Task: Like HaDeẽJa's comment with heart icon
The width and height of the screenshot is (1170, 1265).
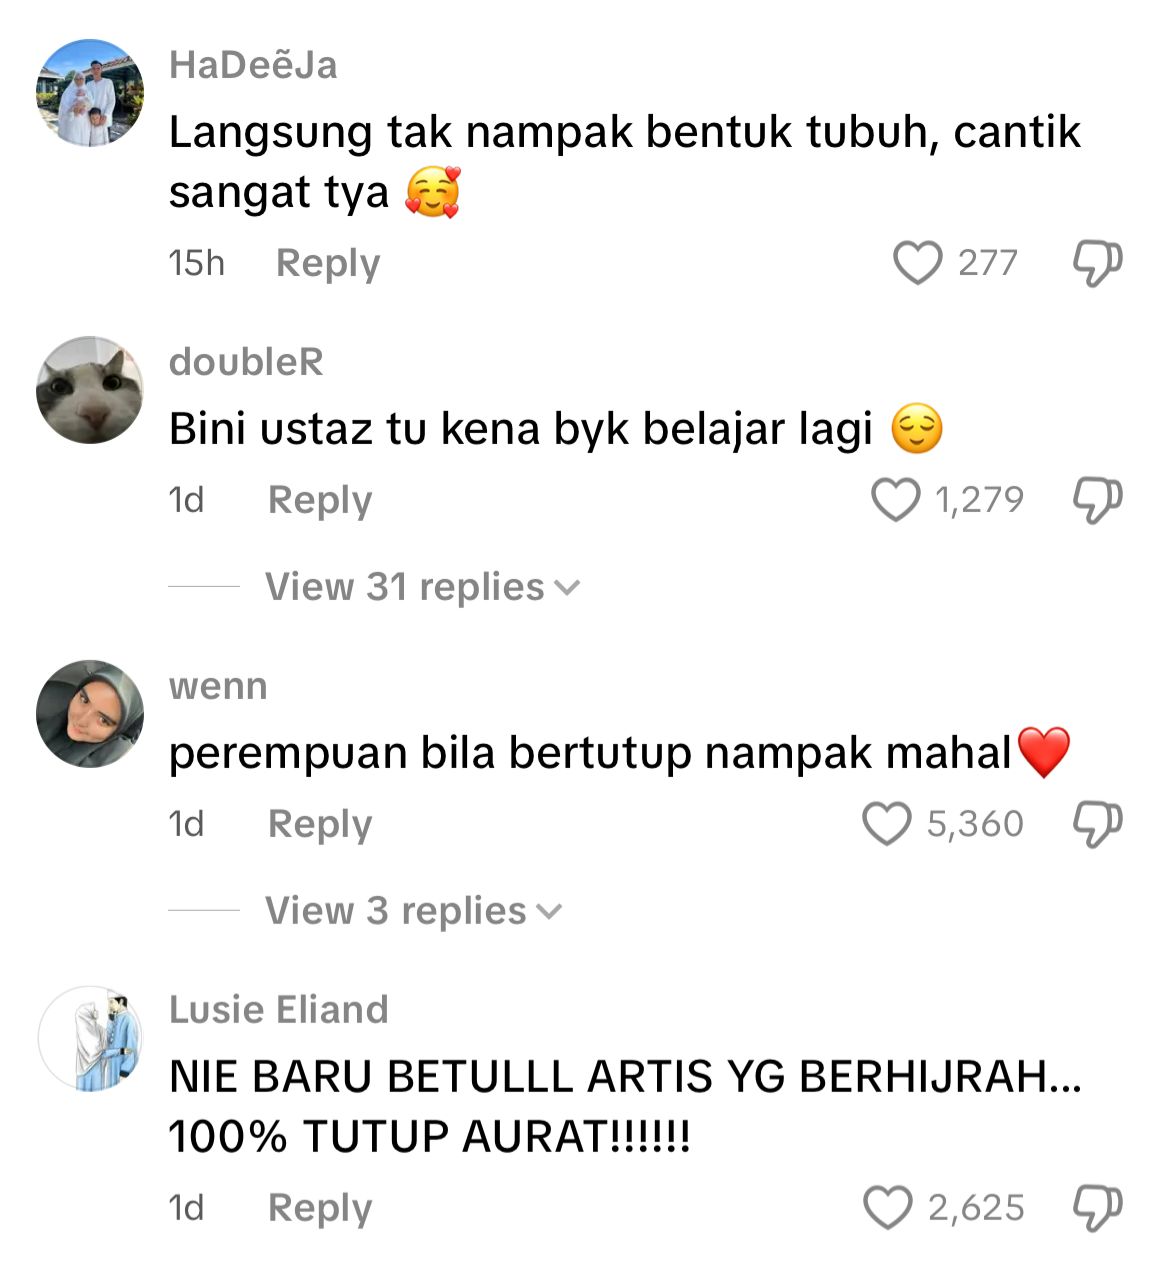Action: (917, 263)
